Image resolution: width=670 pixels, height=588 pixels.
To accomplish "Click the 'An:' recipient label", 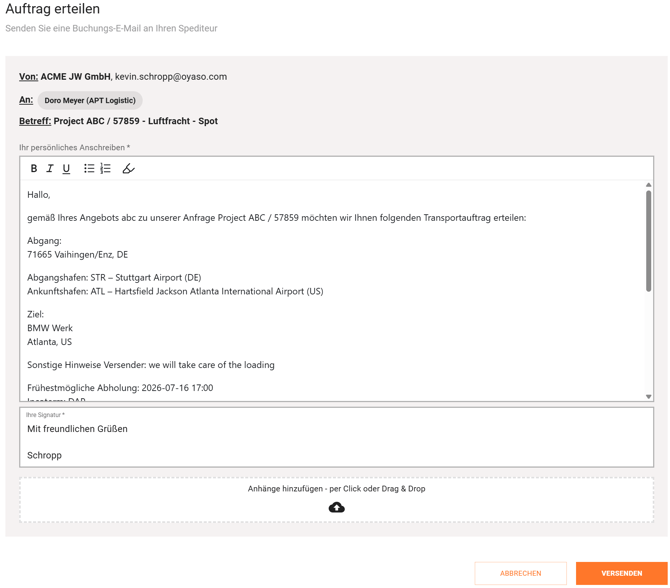I will pos(26,100).
